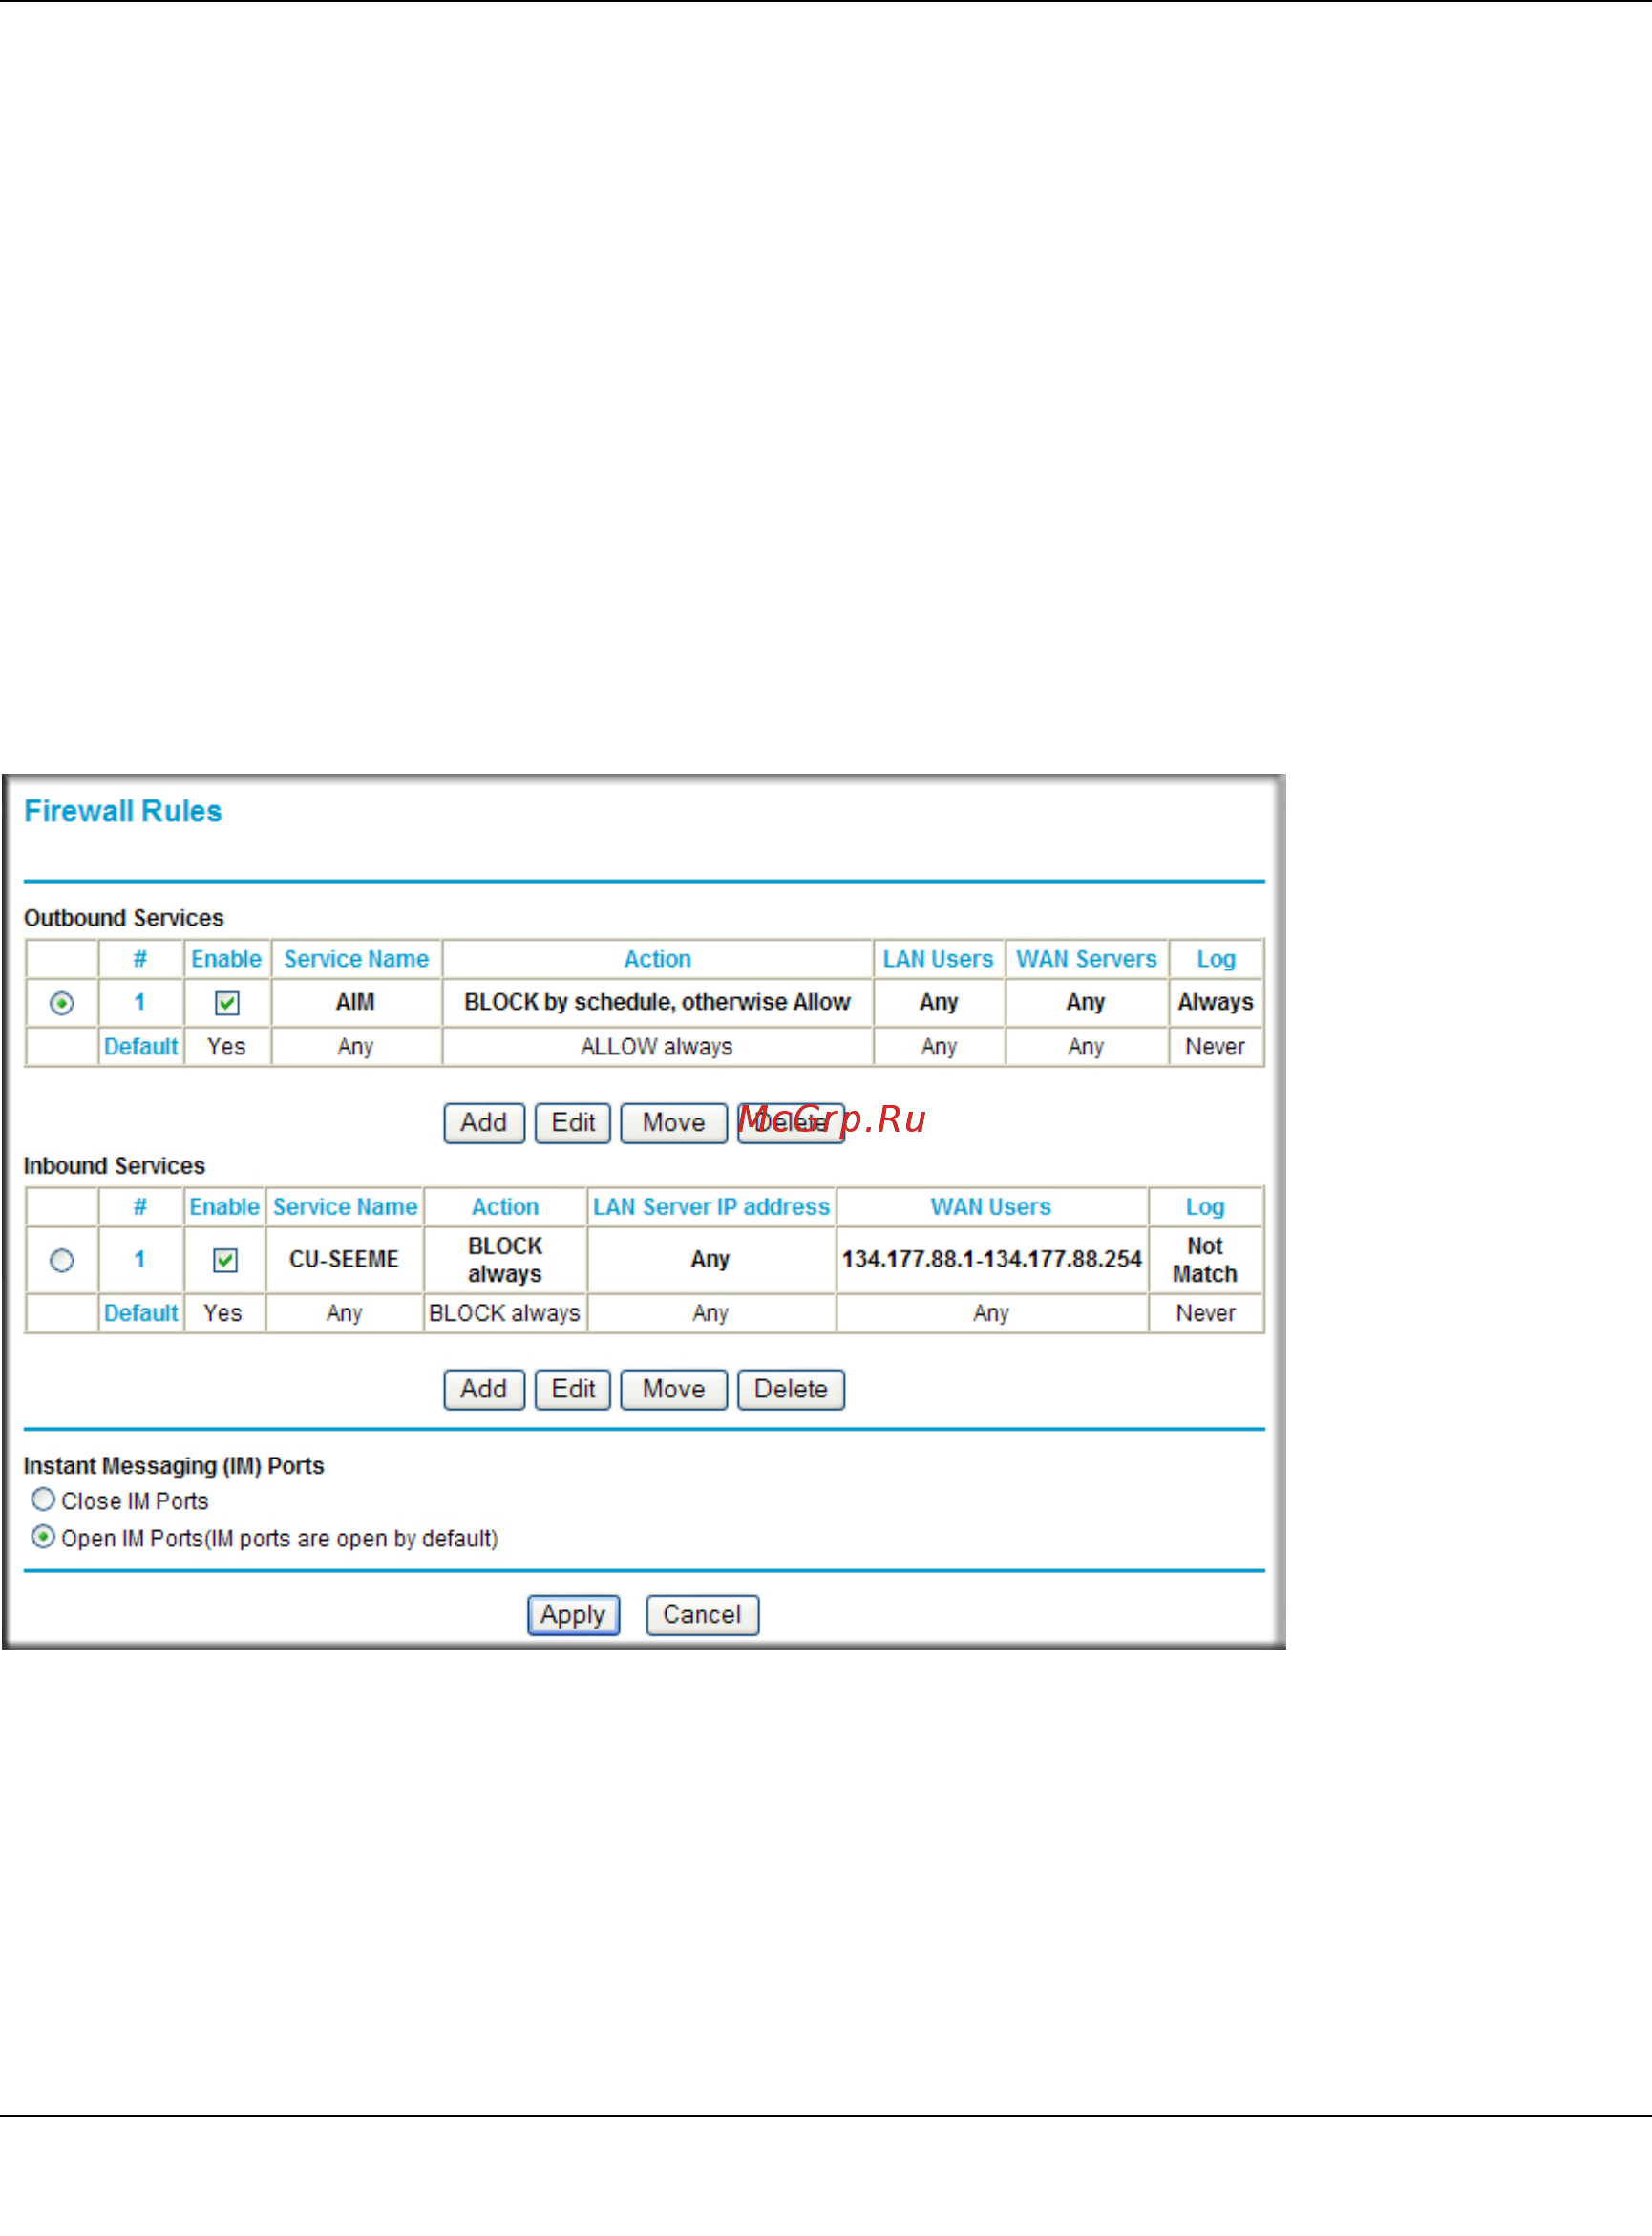Click rule number 1 in Inbound Services
1652x2236 pixels.
pos(140,1260)
